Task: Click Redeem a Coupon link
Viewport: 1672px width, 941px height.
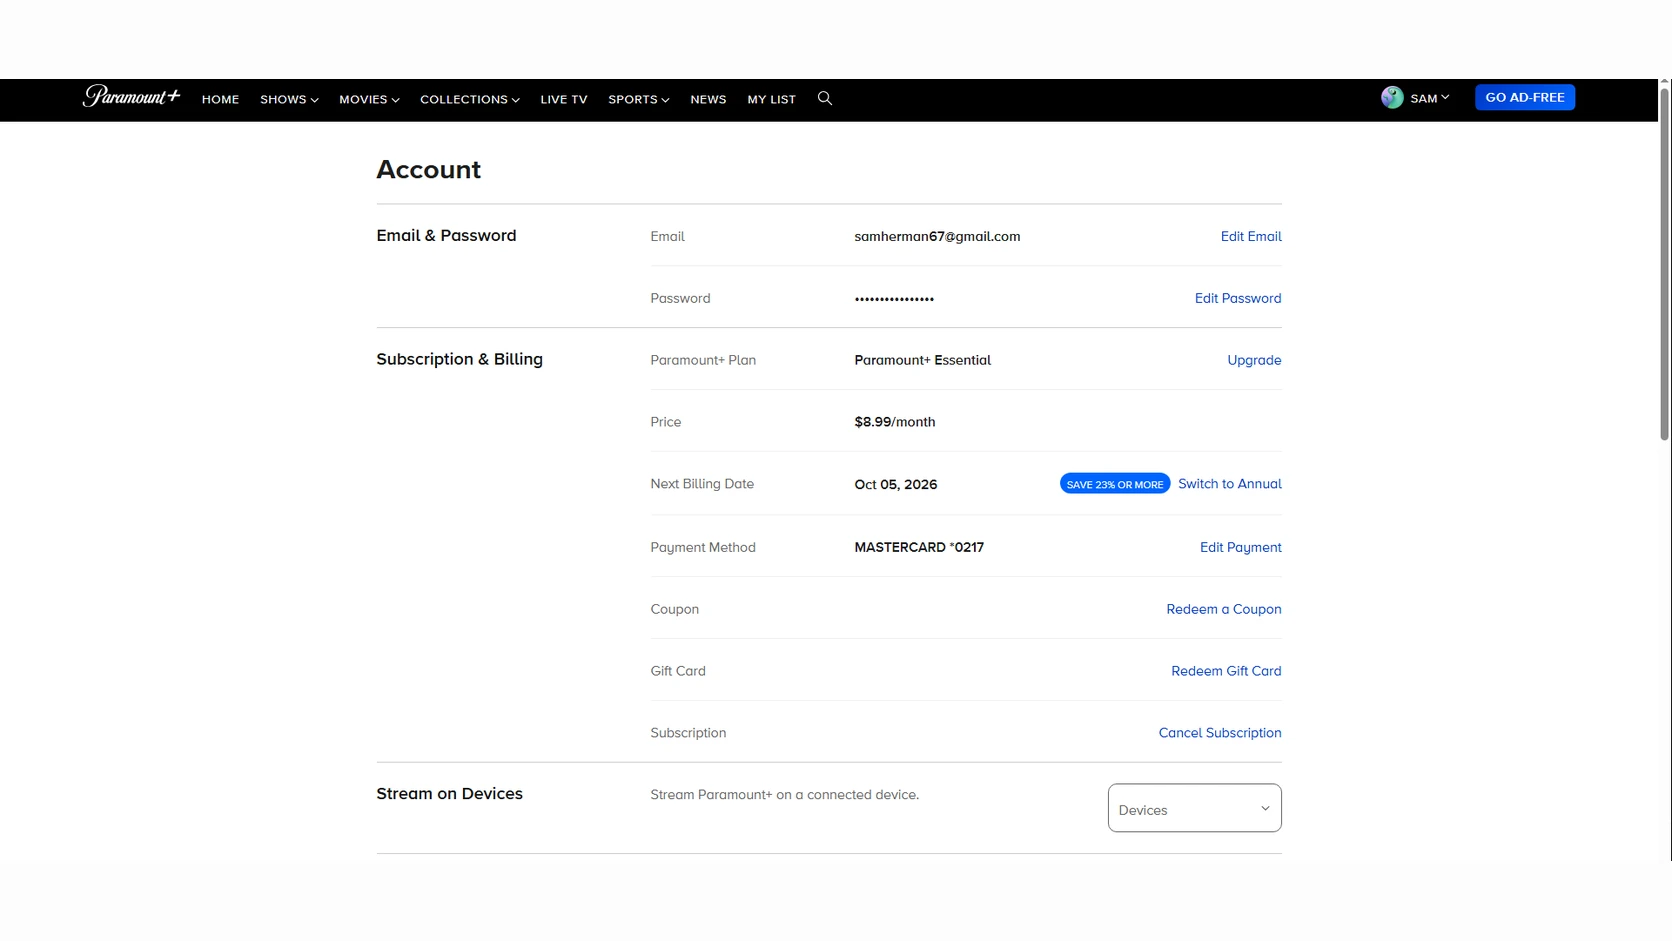Action: coord(1224,609)
